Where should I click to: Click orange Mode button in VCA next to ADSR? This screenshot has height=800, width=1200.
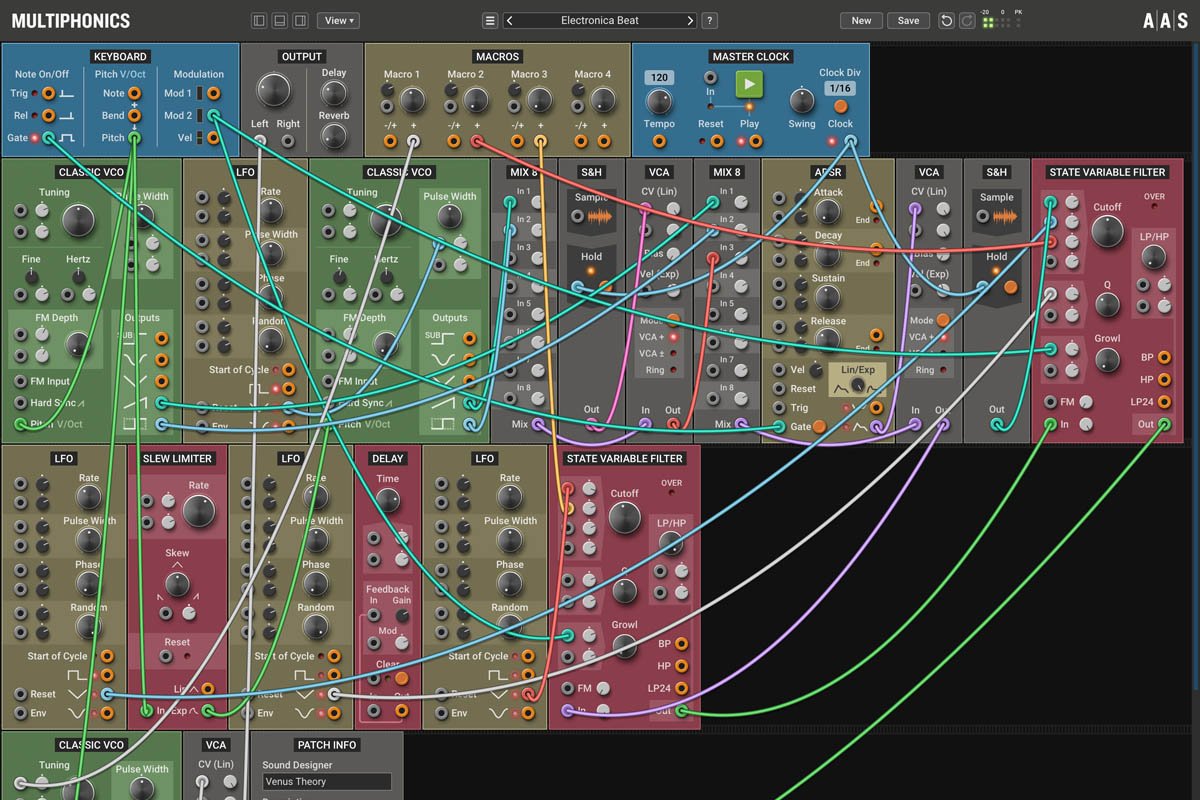[943, 321]
